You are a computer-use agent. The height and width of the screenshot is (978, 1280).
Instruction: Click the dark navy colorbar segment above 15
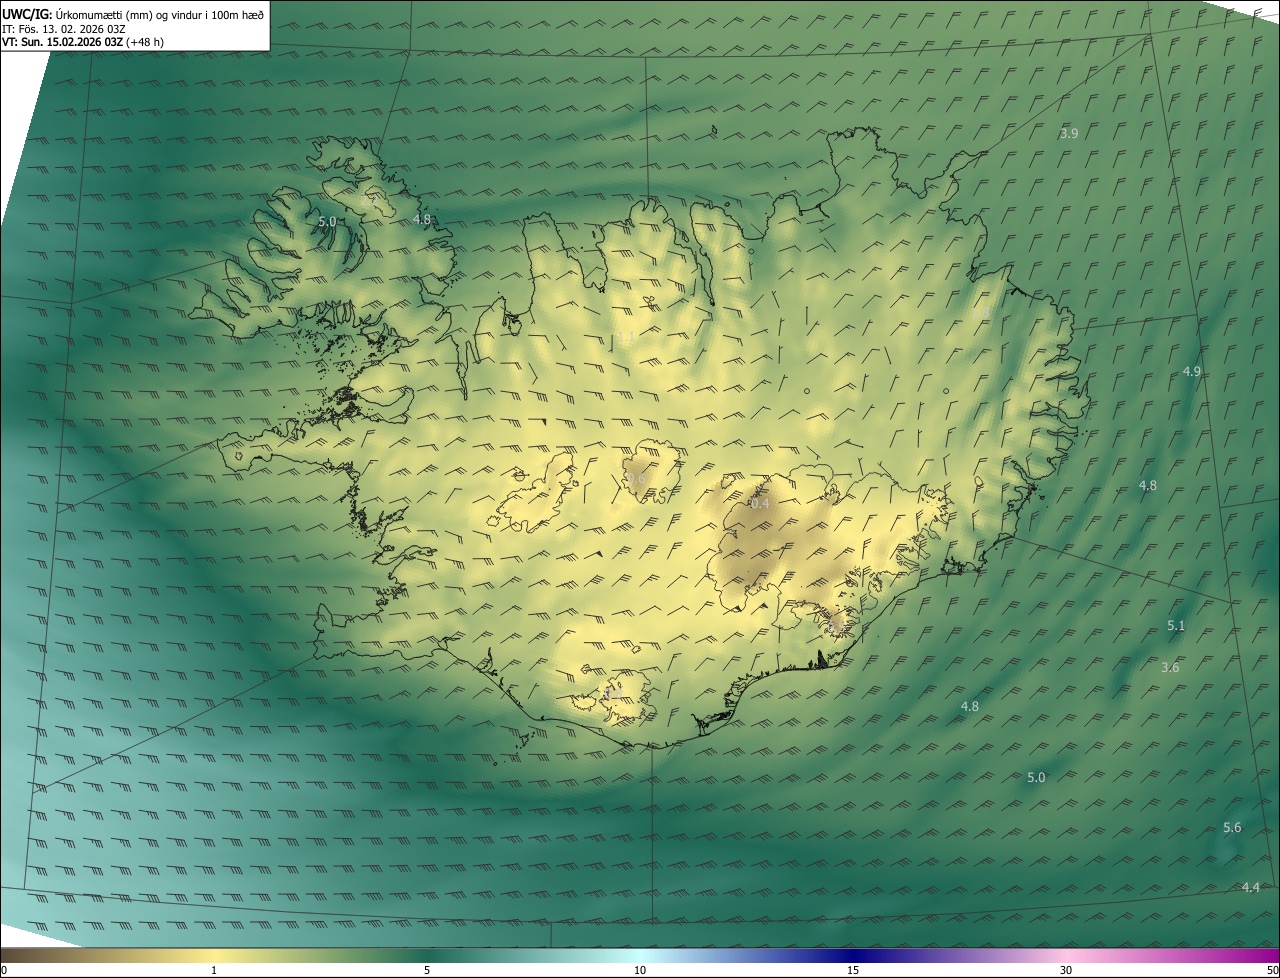(853, 955)
